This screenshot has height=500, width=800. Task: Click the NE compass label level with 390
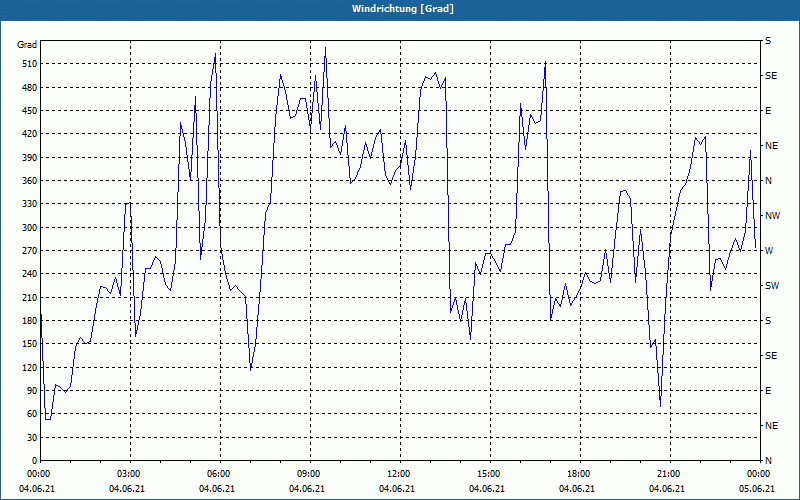pos(772,146)
